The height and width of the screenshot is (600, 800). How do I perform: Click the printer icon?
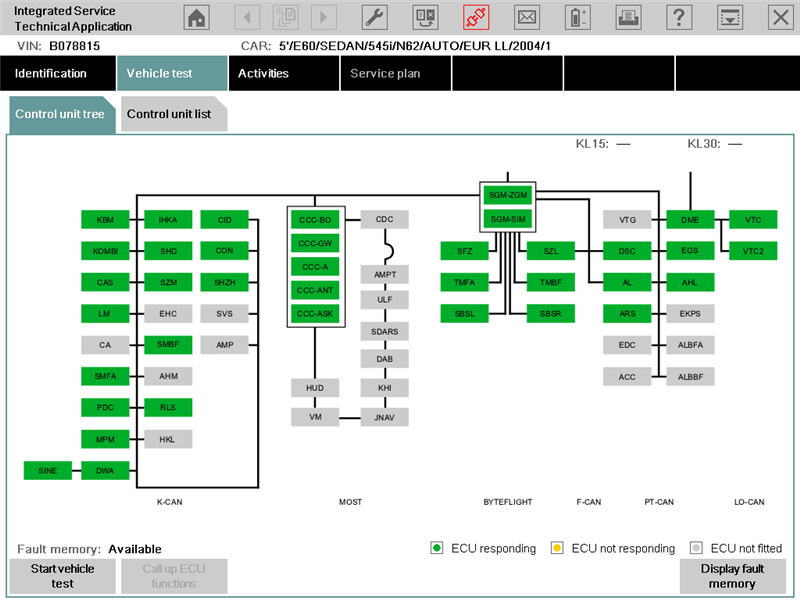(629, 18)
